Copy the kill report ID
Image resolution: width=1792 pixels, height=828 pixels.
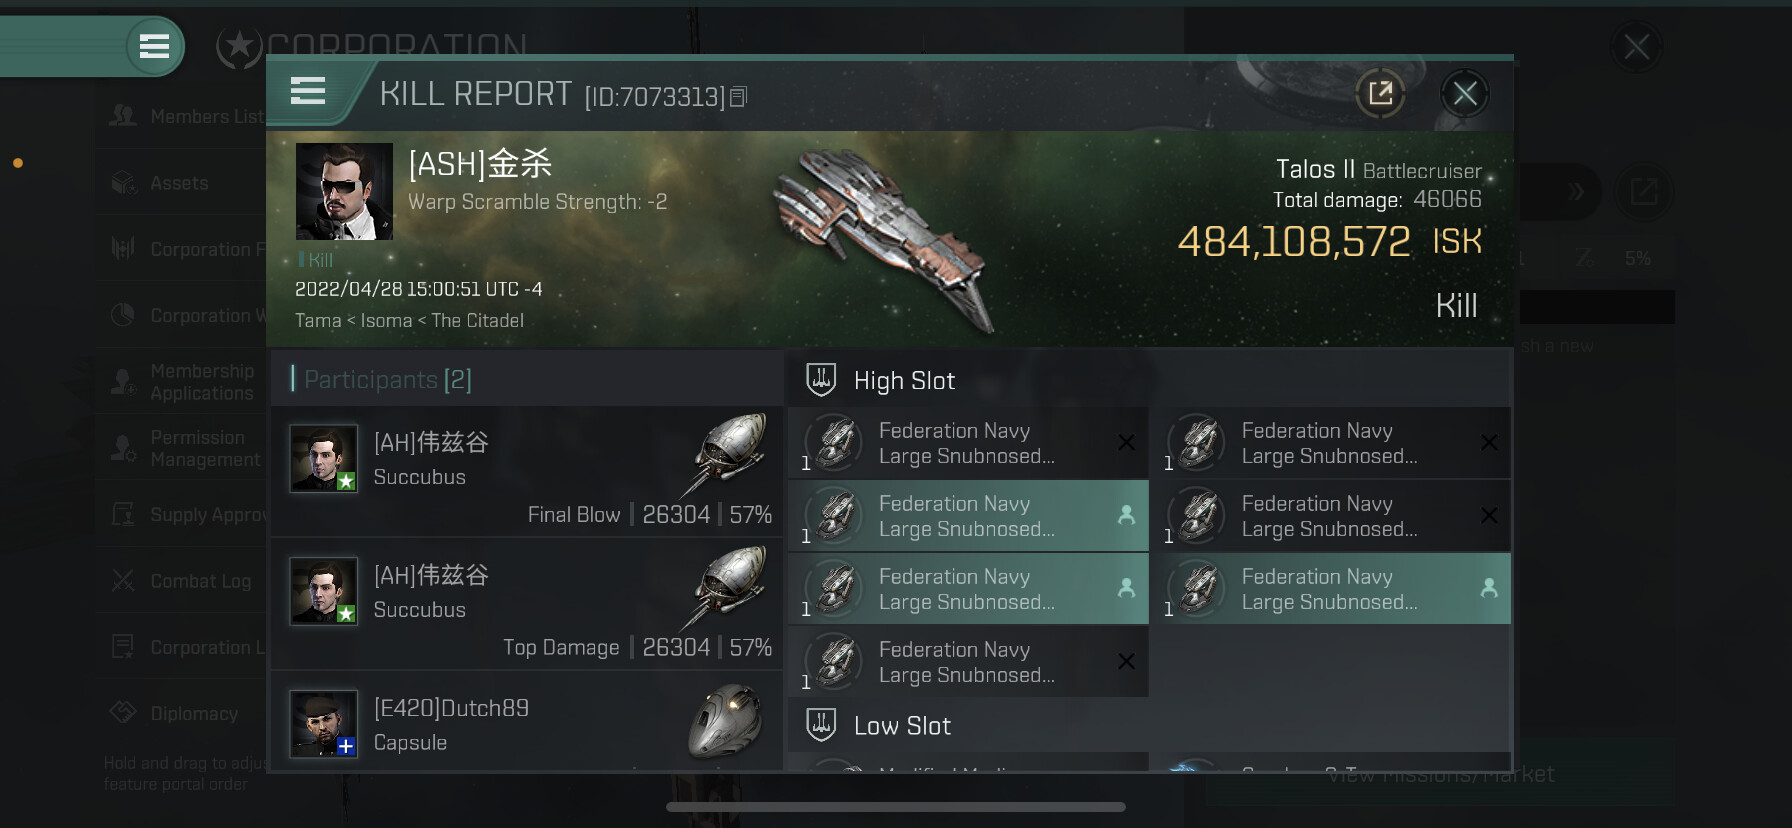738,97
